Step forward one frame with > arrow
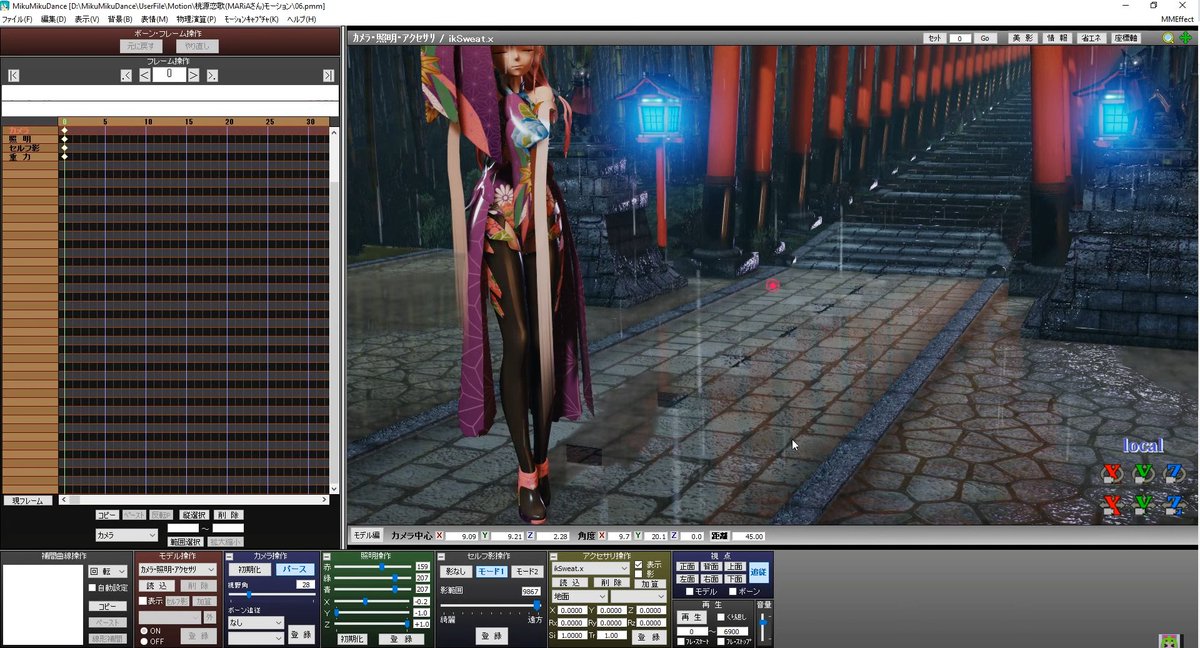Image resolution: width=1200 pixels, height=648 pixels. 194,75
